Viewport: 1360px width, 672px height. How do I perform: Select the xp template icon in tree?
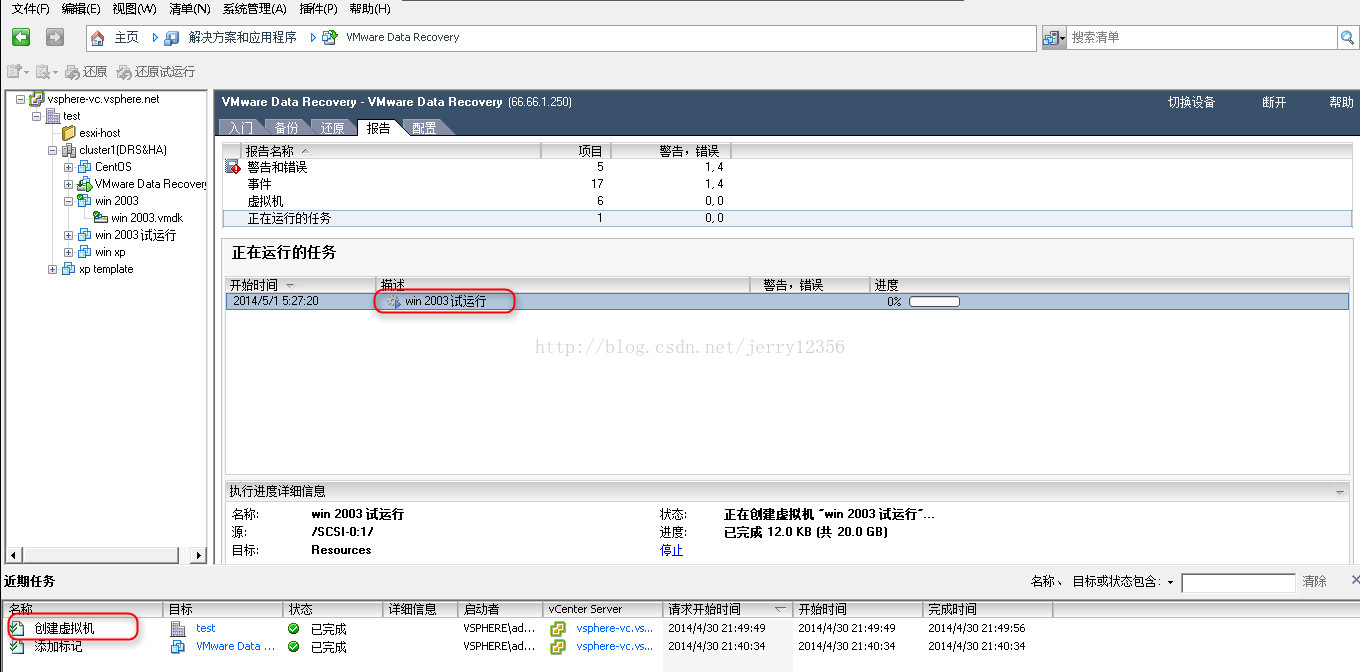[69, 269]
